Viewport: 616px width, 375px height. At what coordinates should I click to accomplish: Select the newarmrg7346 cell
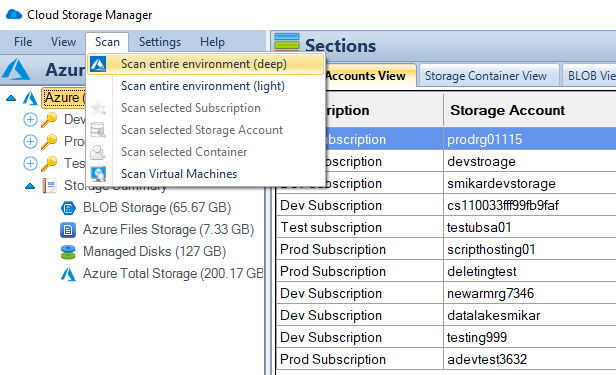coord(530,293)
